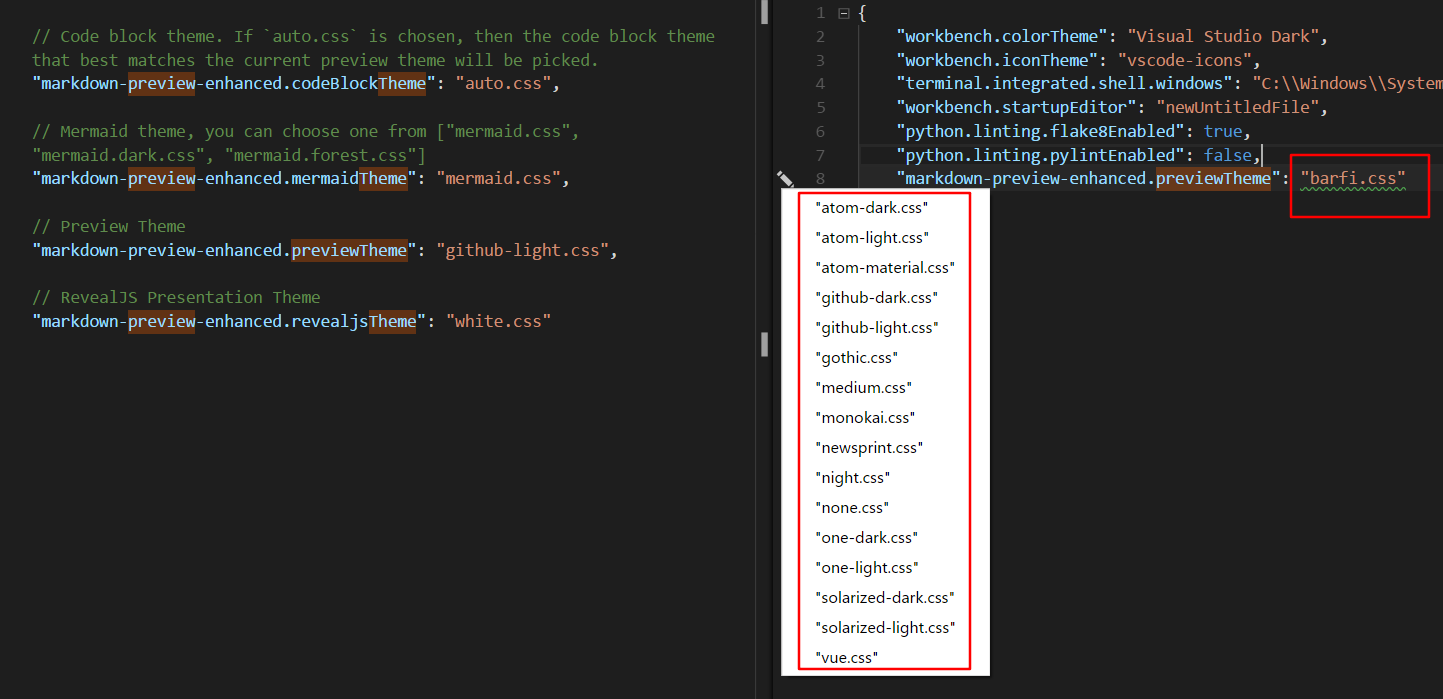Pick "solarized-dark.css" from the dropdown

point(885,597)
